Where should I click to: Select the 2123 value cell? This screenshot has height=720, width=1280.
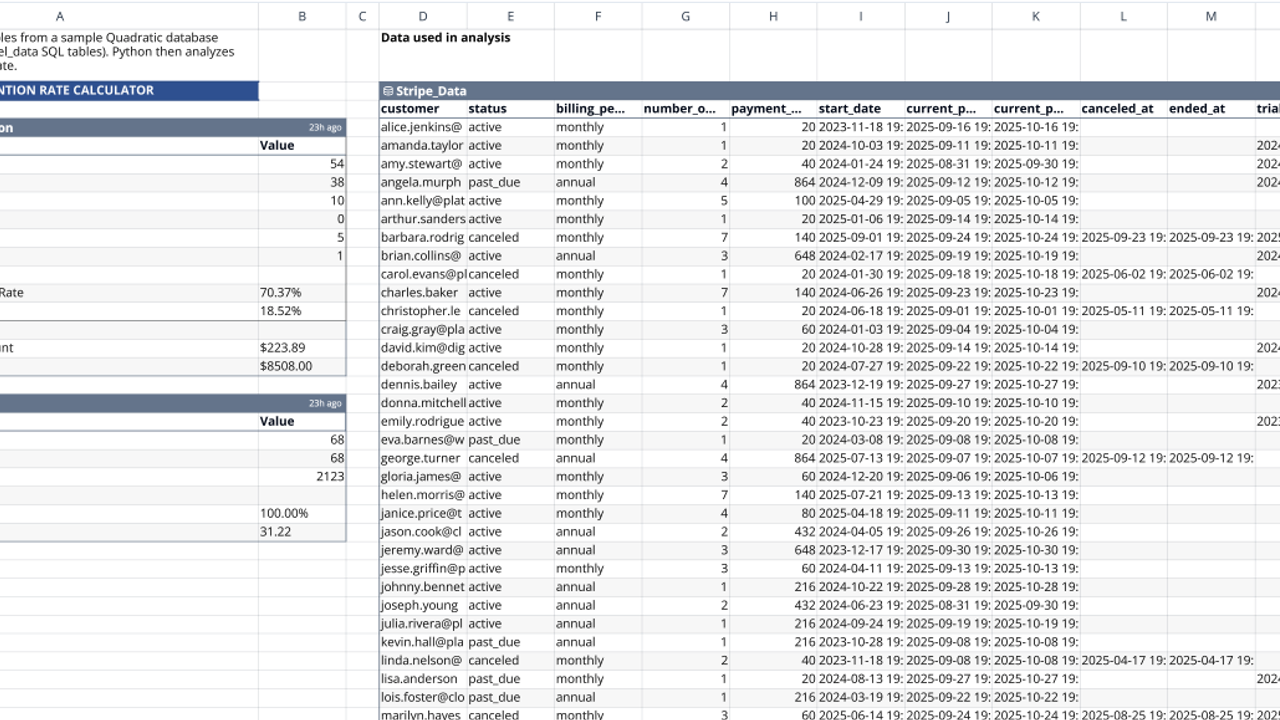pos(303,476)
